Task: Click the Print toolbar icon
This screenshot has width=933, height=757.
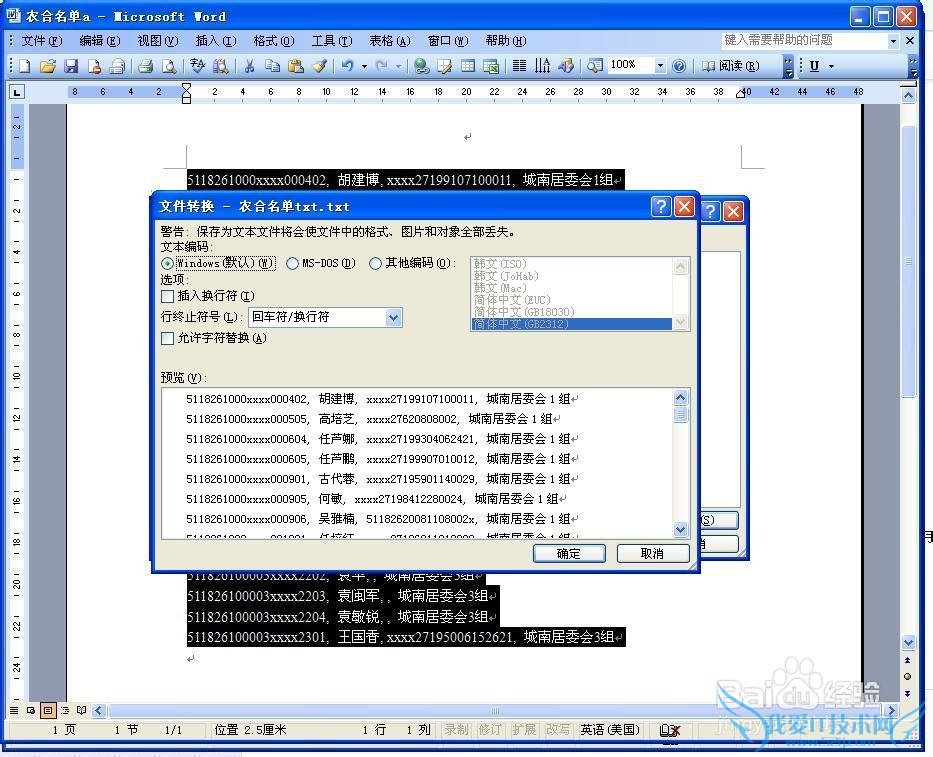Action: coord(145,65)
